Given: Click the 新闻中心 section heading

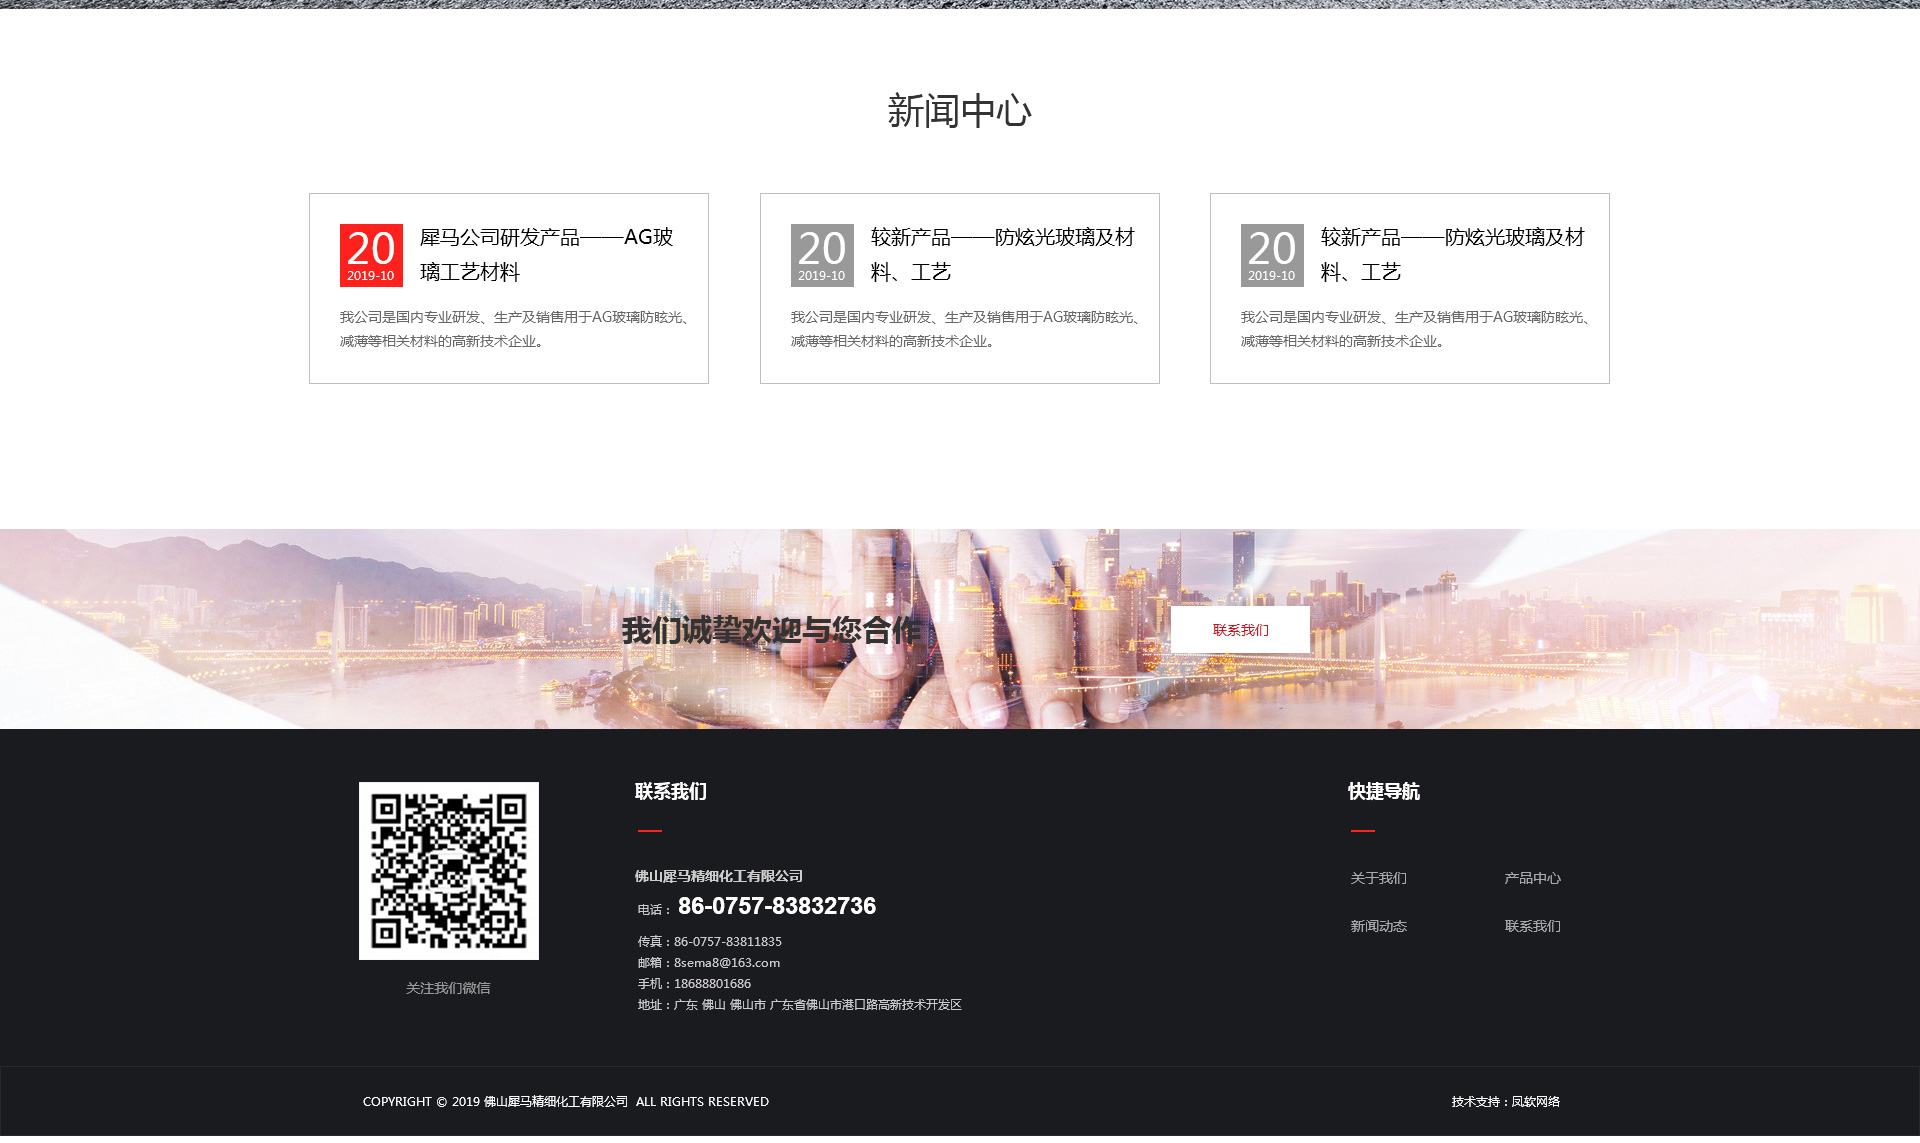Looking at the screenshot, I should pos(959,111).
